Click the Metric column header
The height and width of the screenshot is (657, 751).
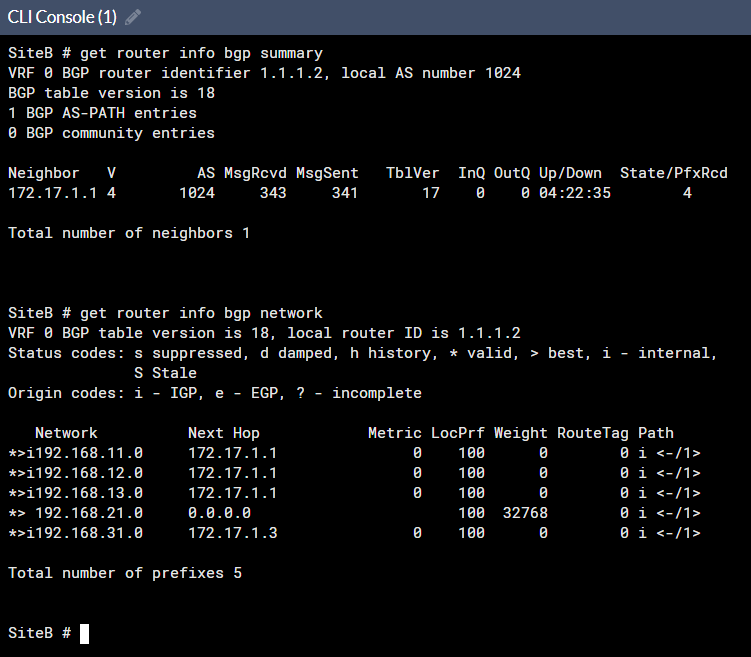tap(395, 433)
